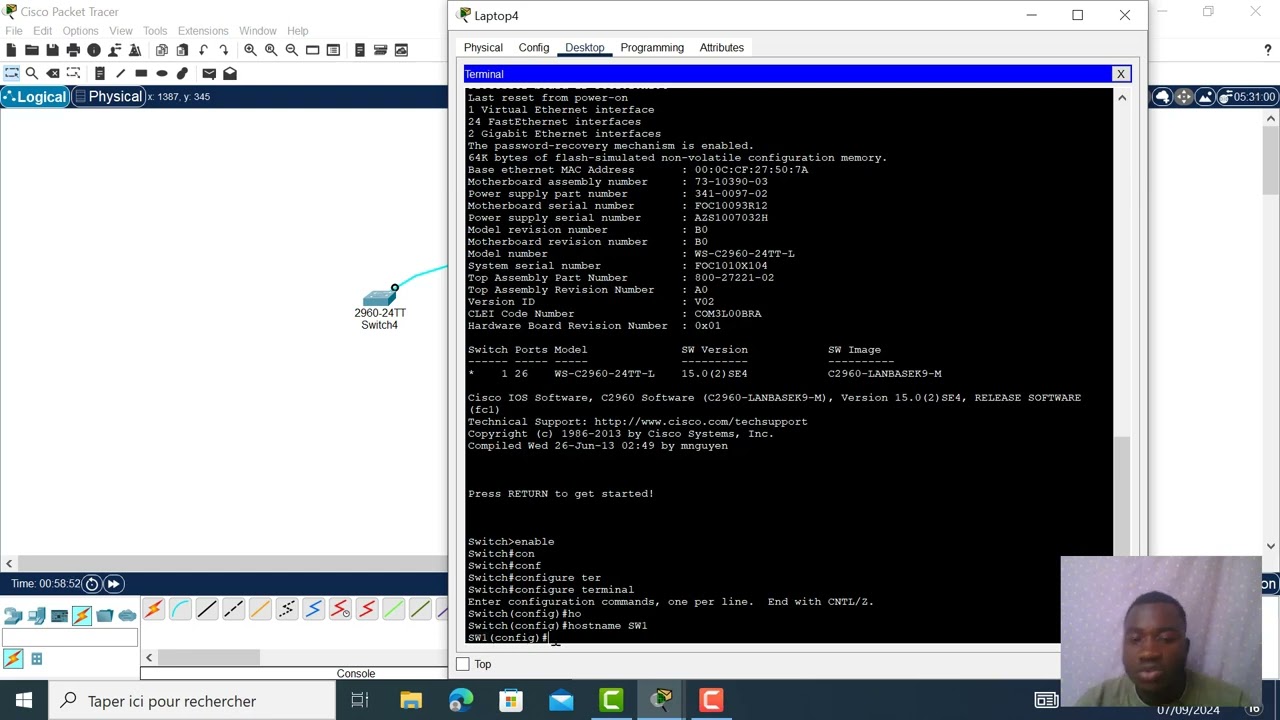This screenshot has height=720, width=1280.
Task: Choose the Delete tool icon
Action: point(53,73)
